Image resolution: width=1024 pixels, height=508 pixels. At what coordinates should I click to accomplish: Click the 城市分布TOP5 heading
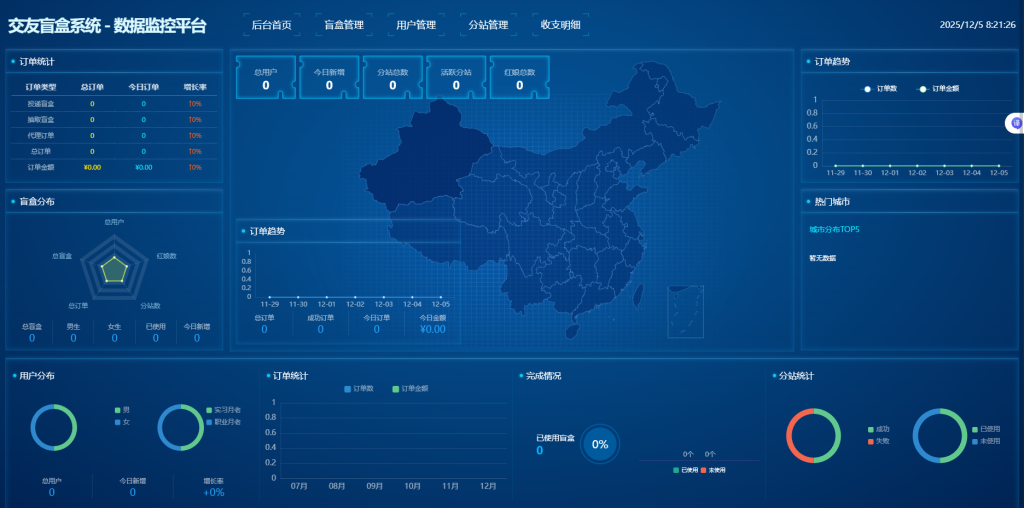pyautogui.click(x=833, y=230)
